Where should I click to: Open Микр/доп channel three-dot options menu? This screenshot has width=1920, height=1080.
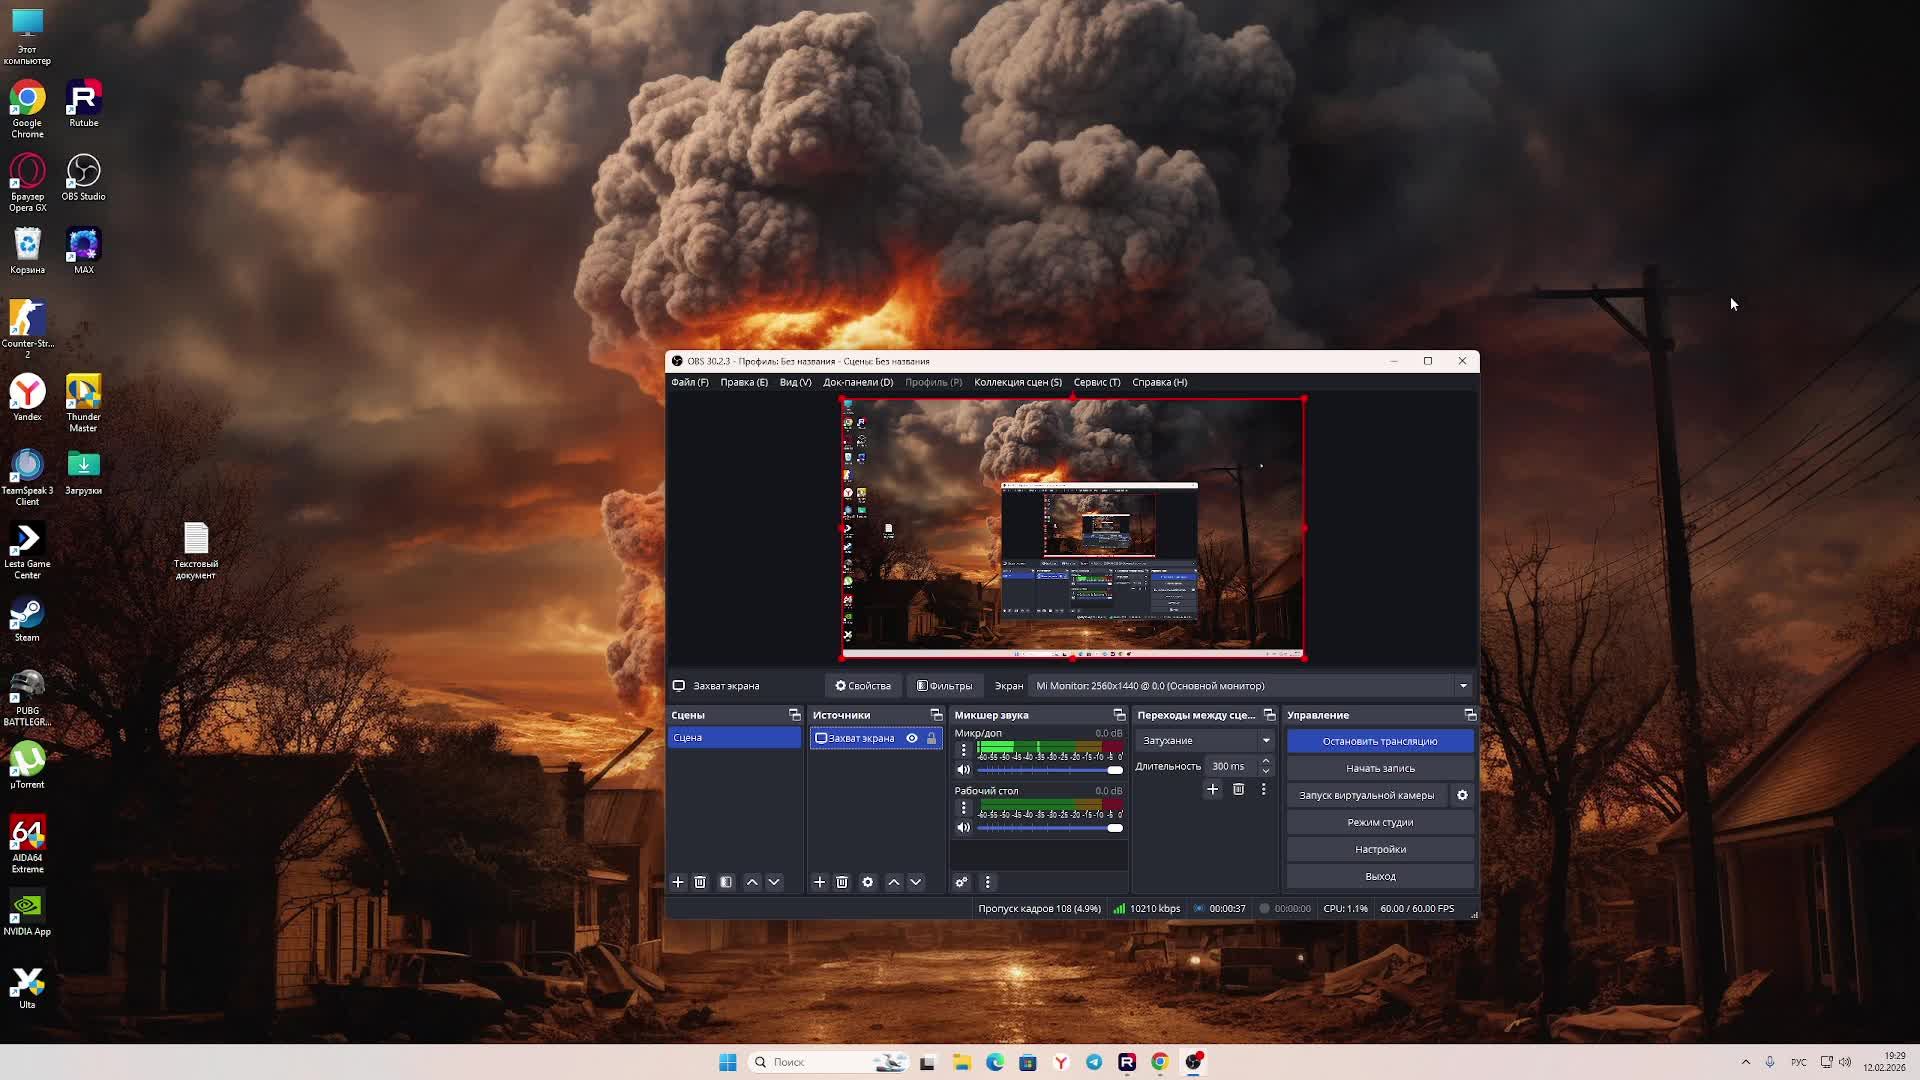964,750
